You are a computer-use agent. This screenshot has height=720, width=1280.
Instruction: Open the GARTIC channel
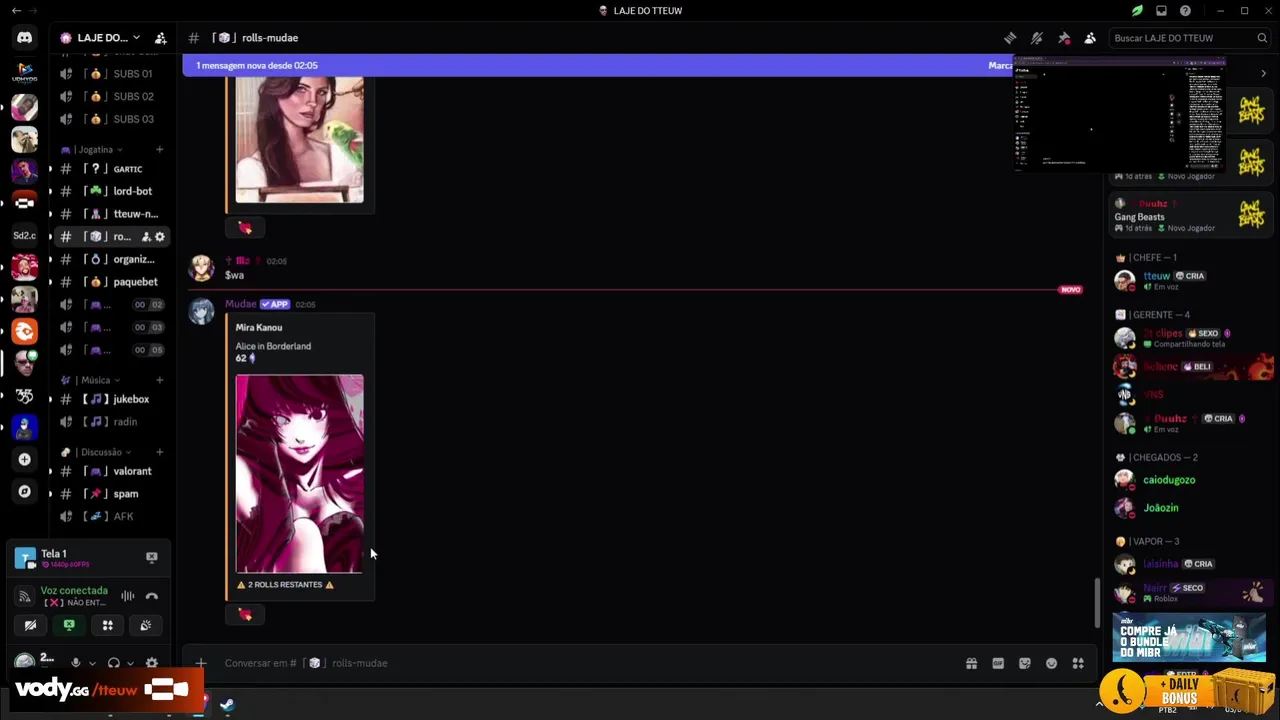112,169
